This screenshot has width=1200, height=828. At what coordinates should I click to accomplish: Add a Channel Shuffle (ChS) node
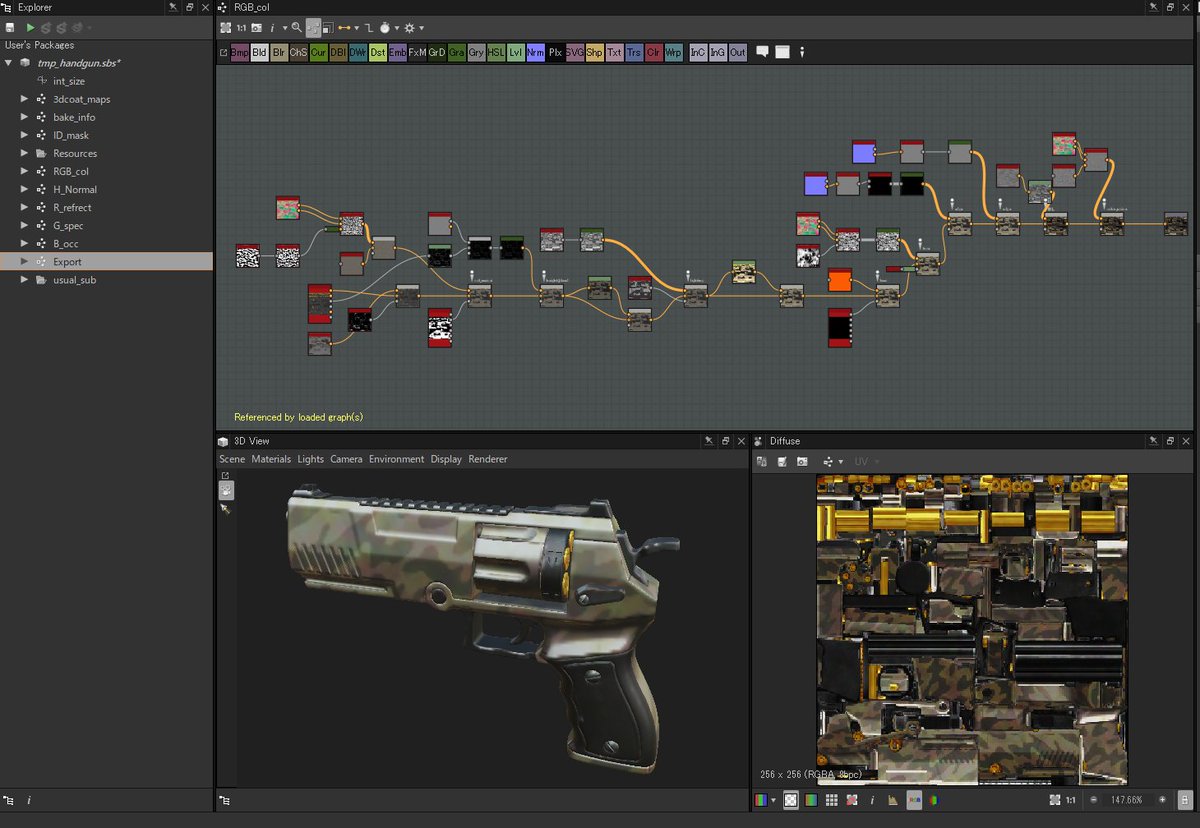click(299, 52)
